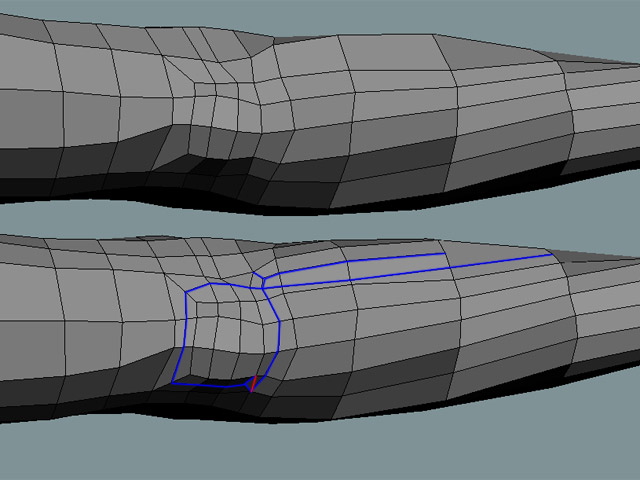Select a face inside the blue loop region
The height and width of the screenshot is (480, 640).
[230, 330]
